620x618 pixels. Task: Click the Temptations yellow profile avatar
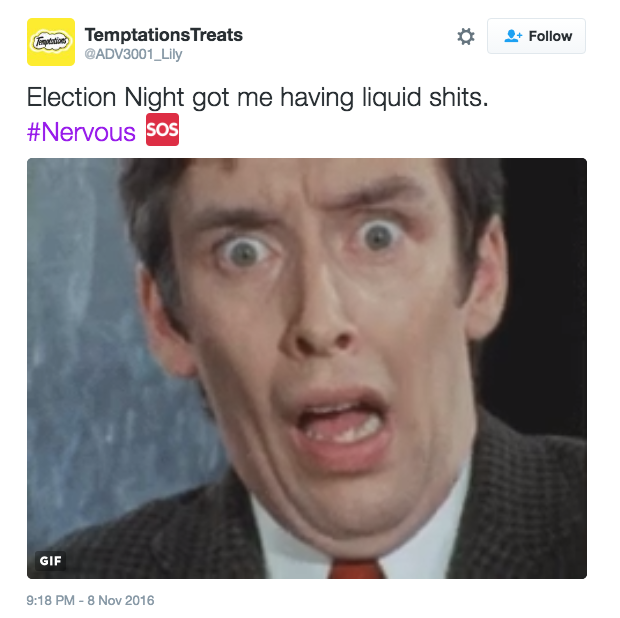pyautogui.click(x=51, y=42)
